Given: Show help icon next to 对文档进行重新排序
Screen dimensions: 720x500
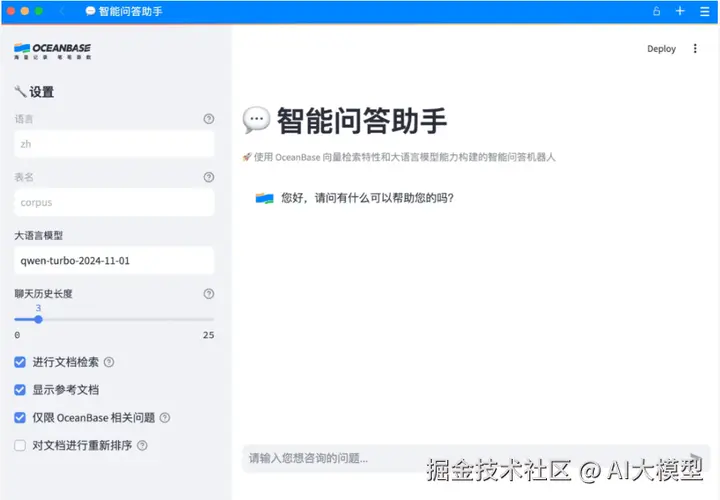Looking at the screenshot, I should pos(142,445).
